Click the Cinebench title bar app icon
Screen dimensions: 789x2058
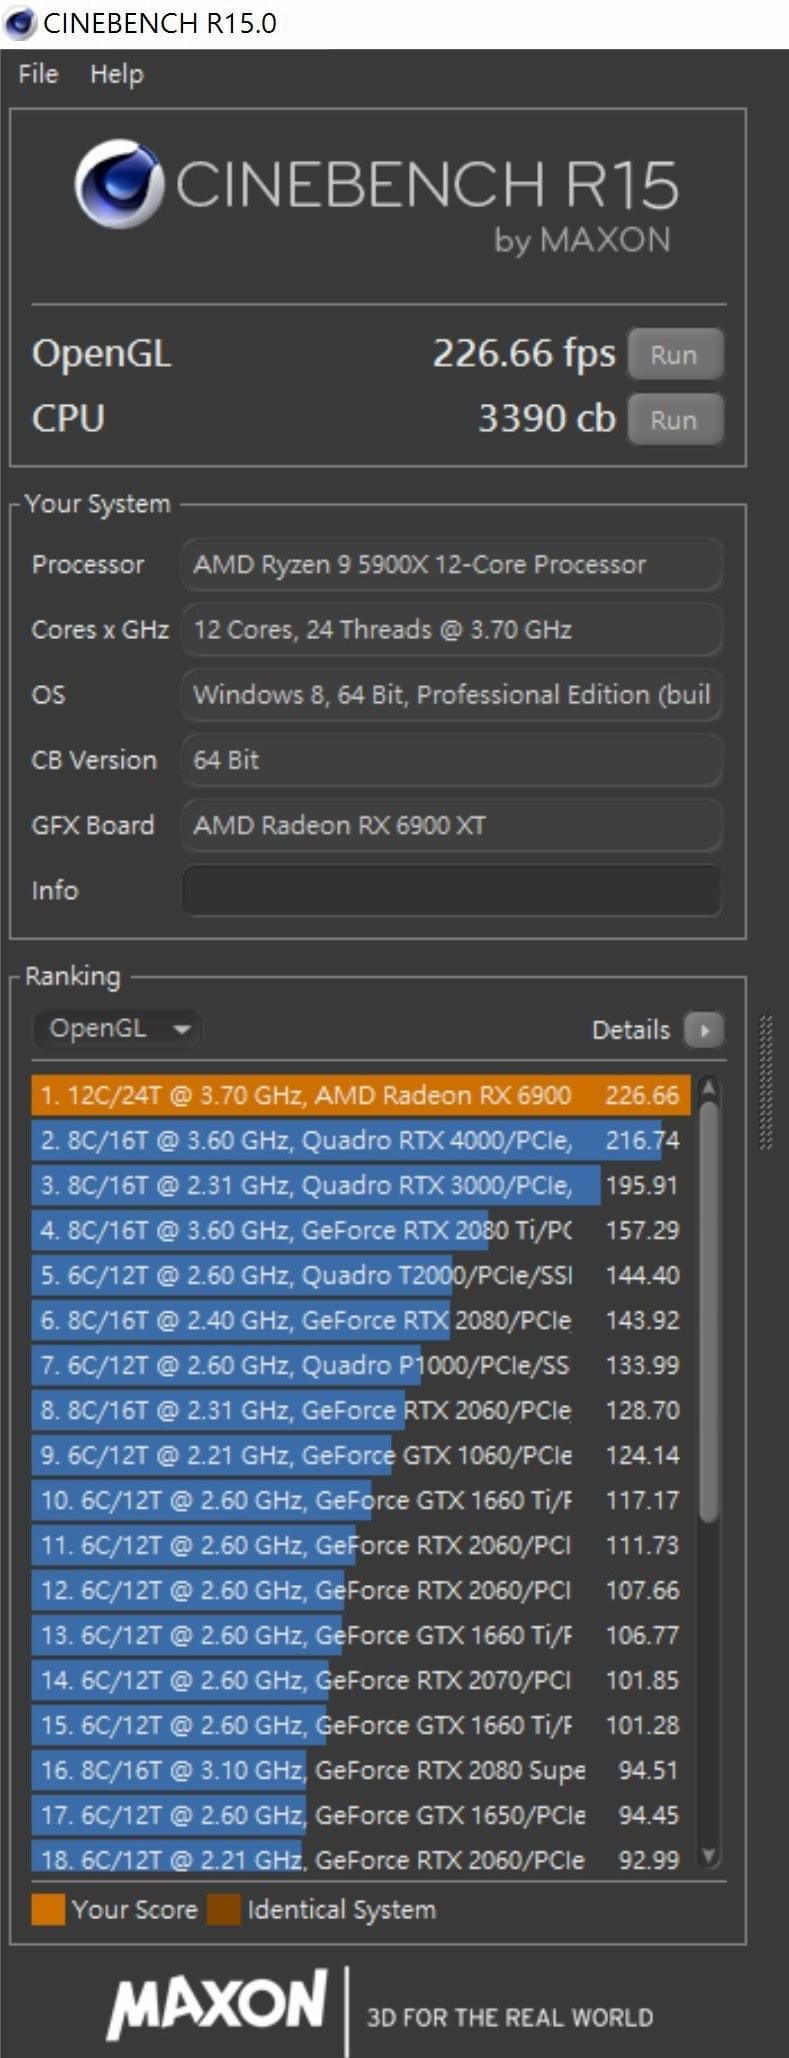point(20,23)
